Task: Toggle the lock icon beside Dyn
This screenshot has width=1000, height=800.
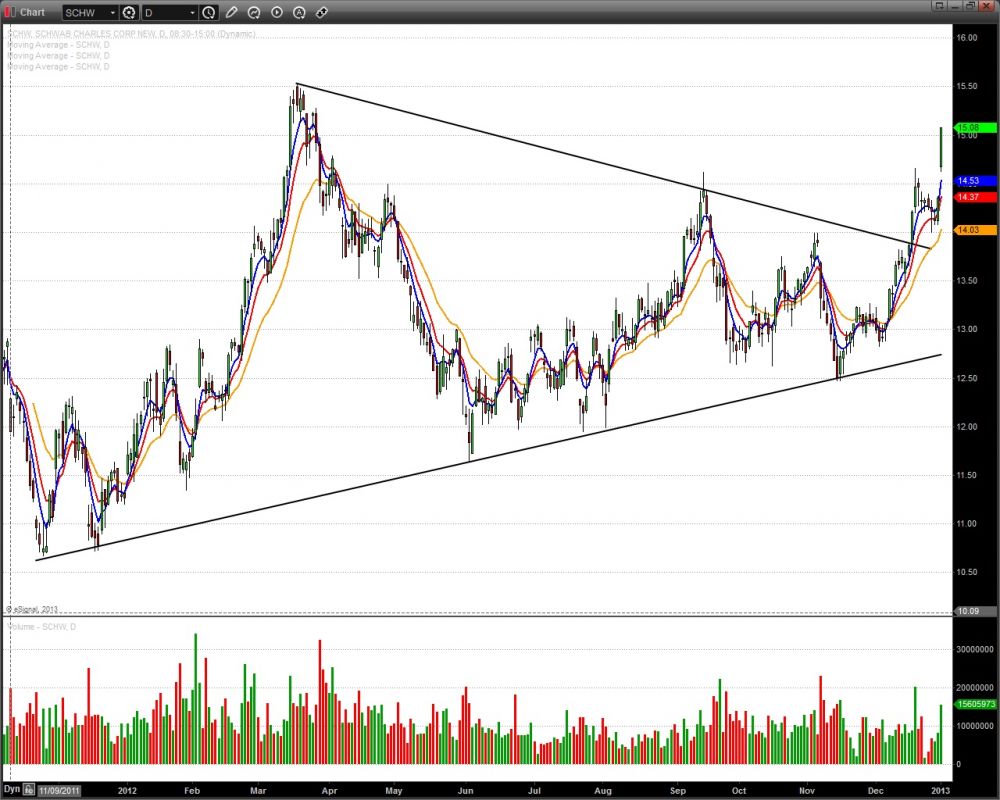Action: click(x=30, y=788)
